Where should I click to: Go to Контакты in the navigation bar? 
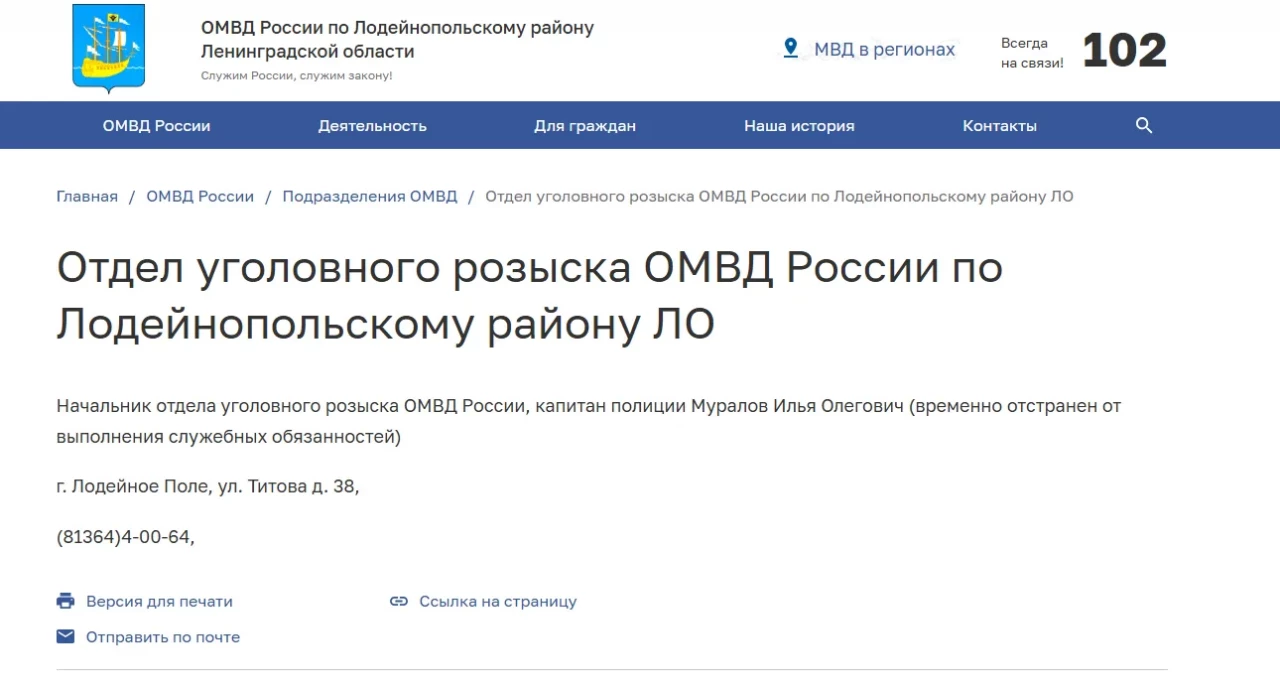[999, 126]
